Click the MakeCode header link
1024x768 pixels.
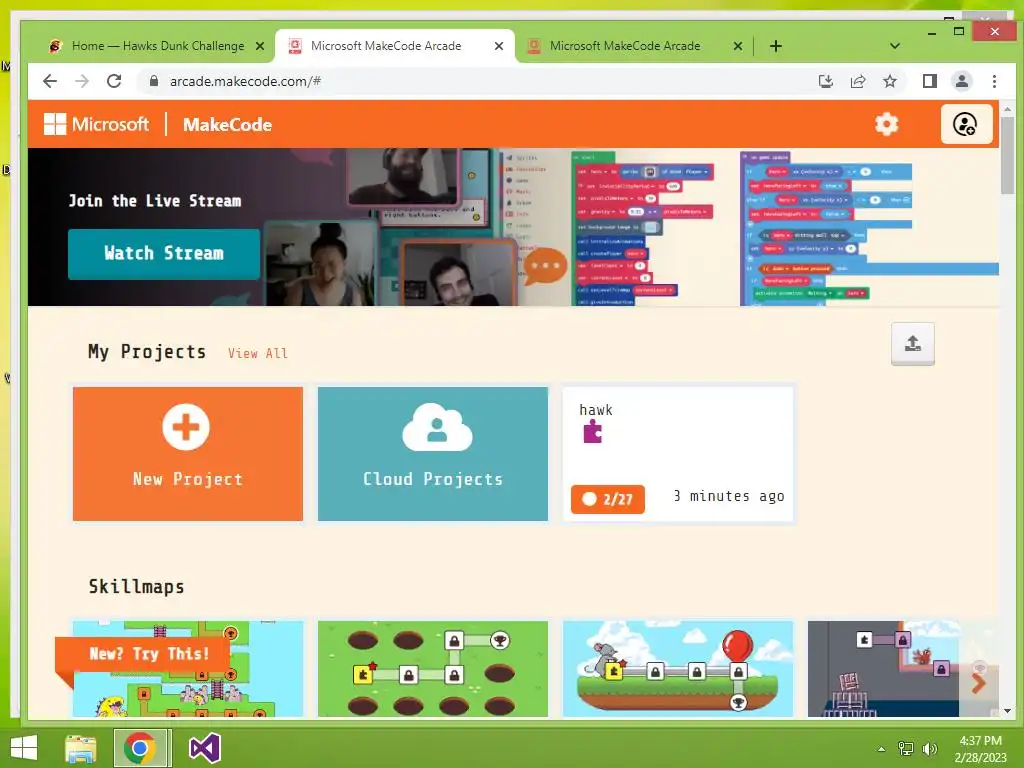(227, 124)
